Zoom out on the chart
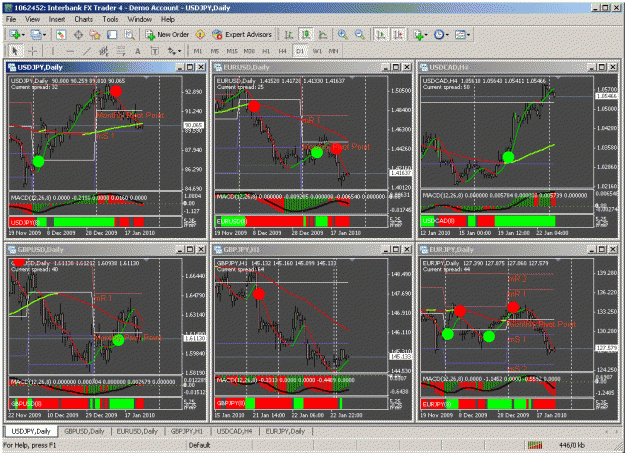Viewport: 625px width, 453px height. click(x=360, y=35)
